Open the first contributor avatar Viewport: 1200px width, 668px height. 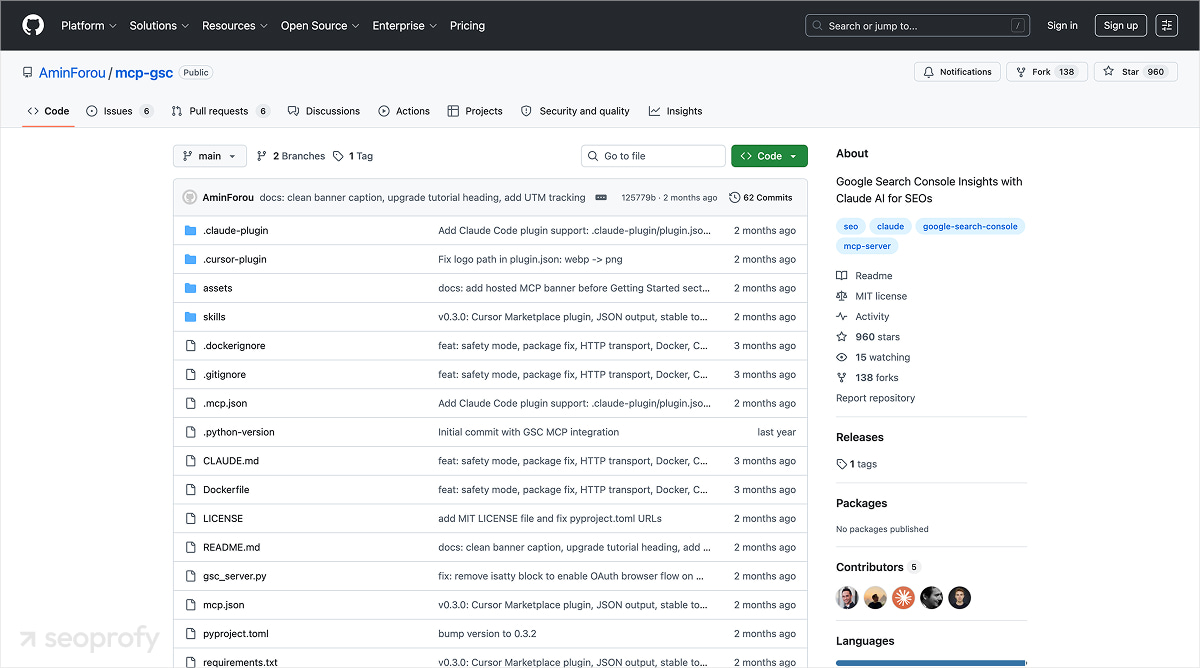[x=847, y=598]
